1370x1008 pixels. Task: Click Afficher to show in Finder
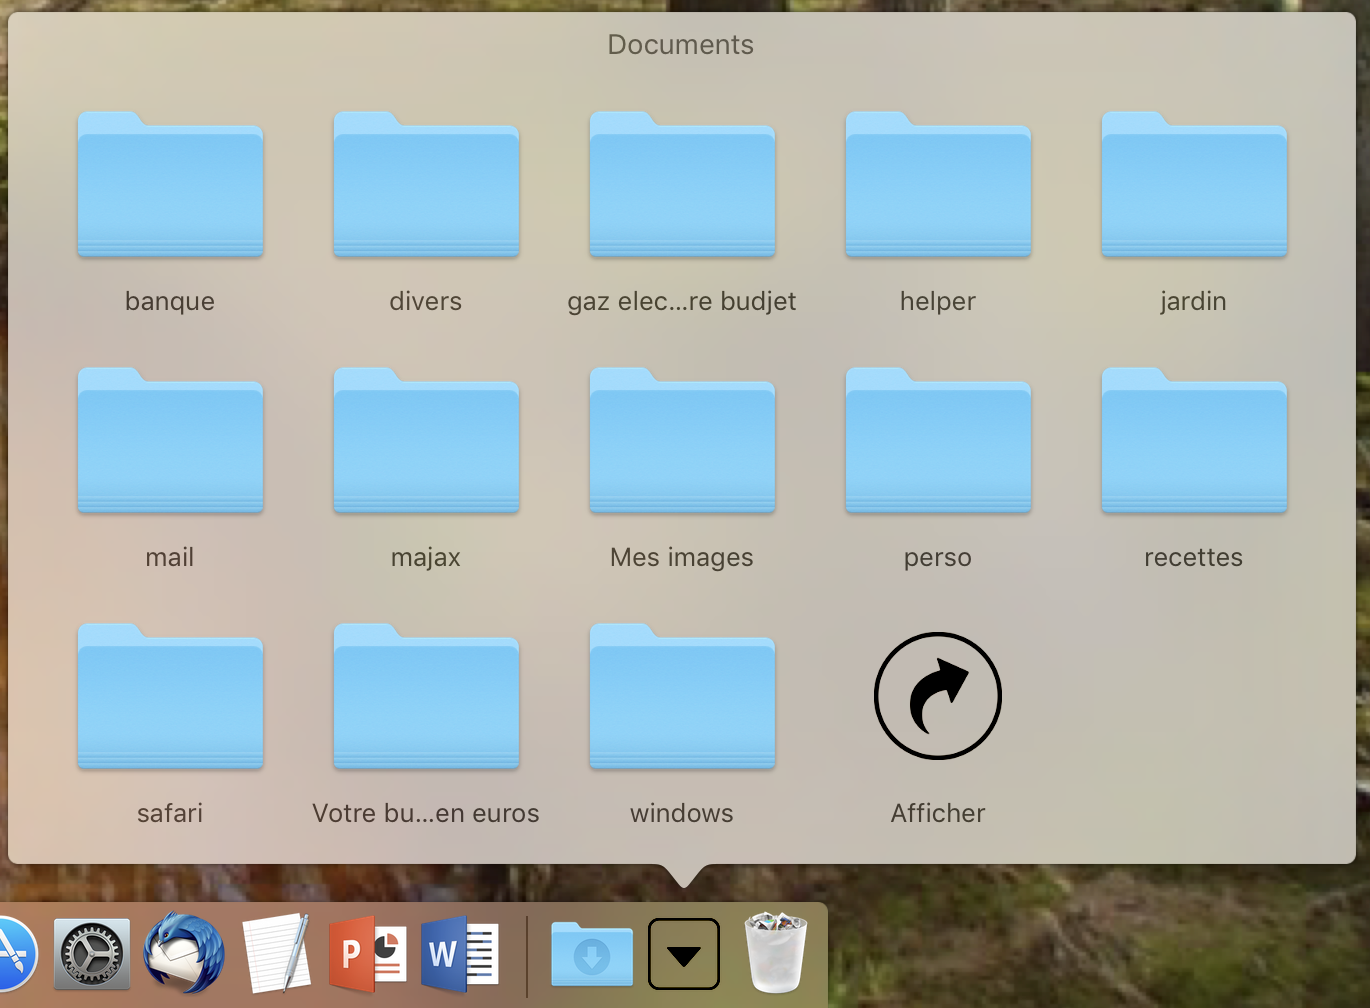click(938, 696)
